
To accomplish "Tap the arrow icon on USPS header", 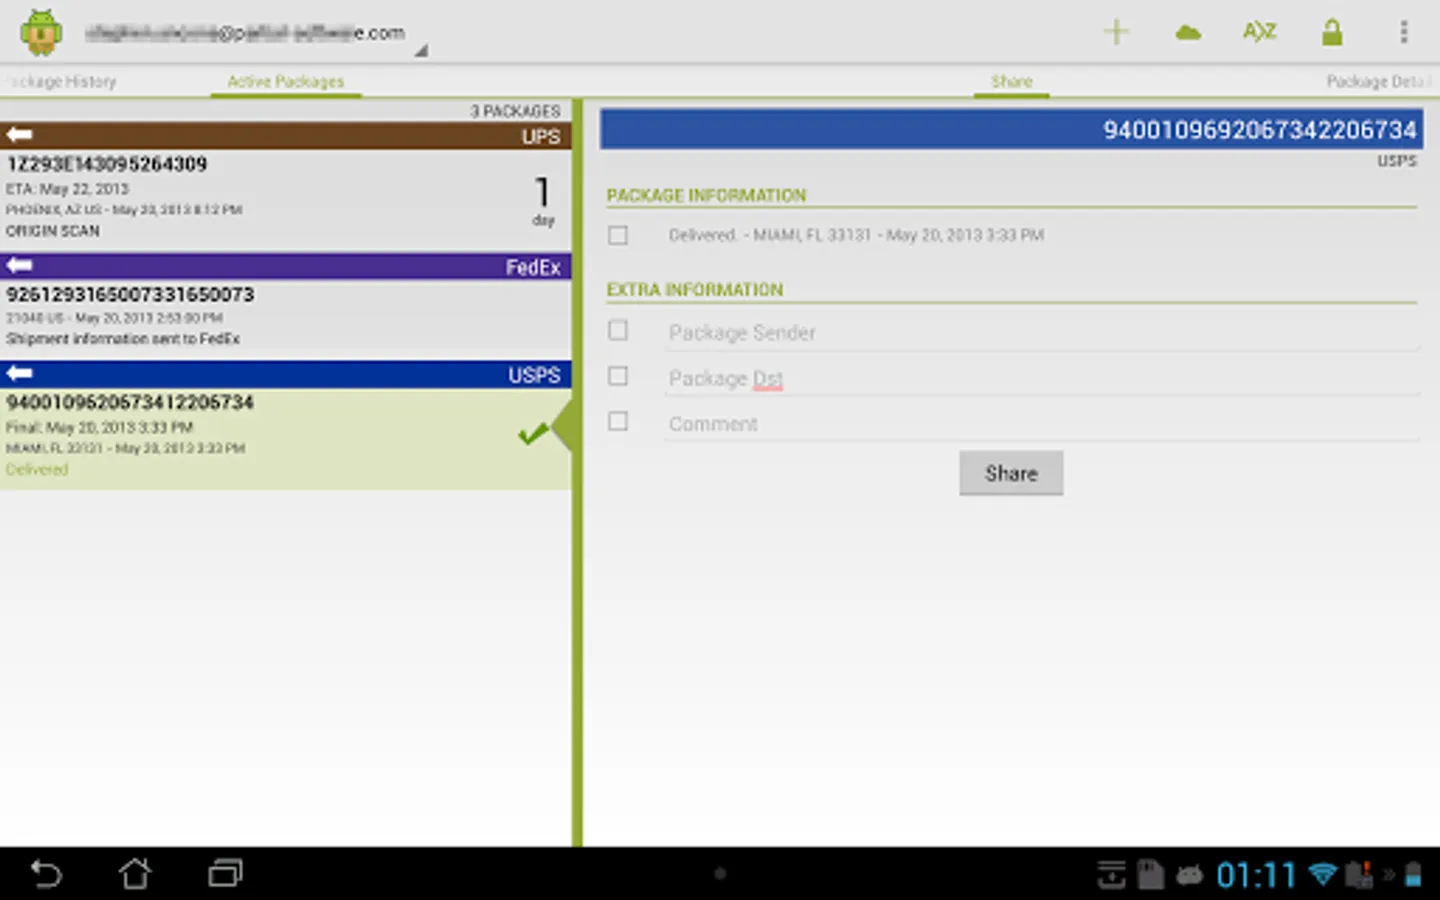I will click(x=19, y=373).
